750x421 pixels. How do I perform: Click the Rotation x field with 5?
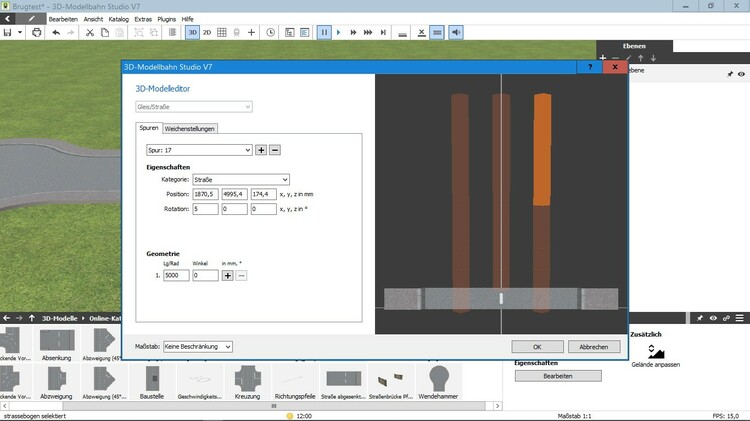tap(205, 209)
